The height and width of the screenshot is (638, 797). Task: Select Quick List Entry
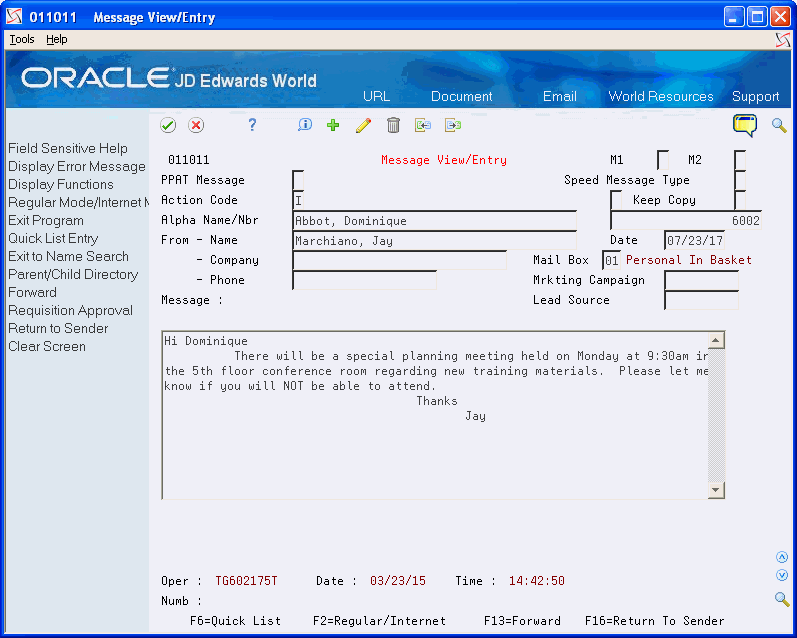tap(53, 238)
